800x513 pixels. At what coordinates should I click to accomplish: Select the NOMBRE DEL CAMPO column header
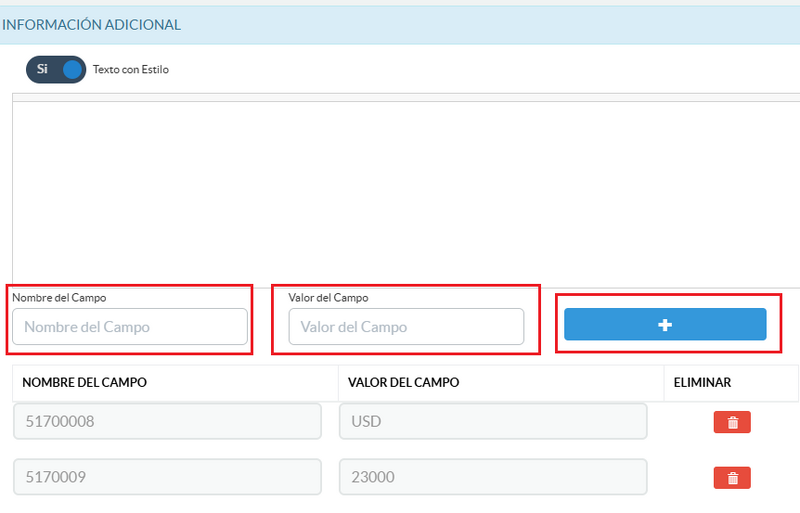85,382
